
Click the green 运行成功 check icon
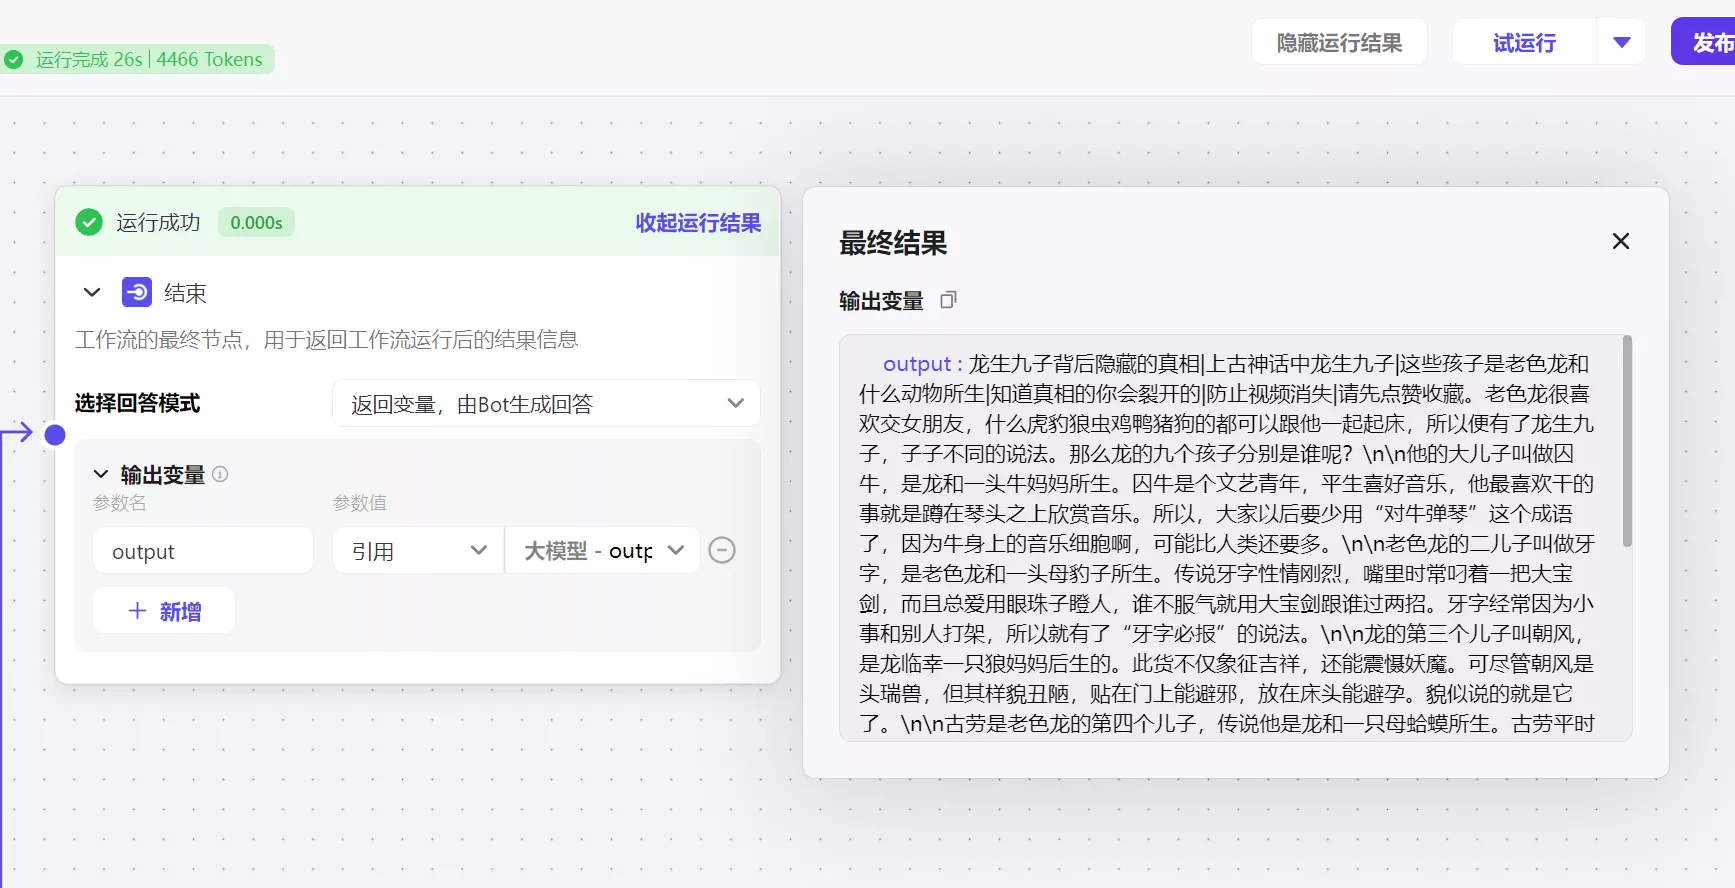89,222
